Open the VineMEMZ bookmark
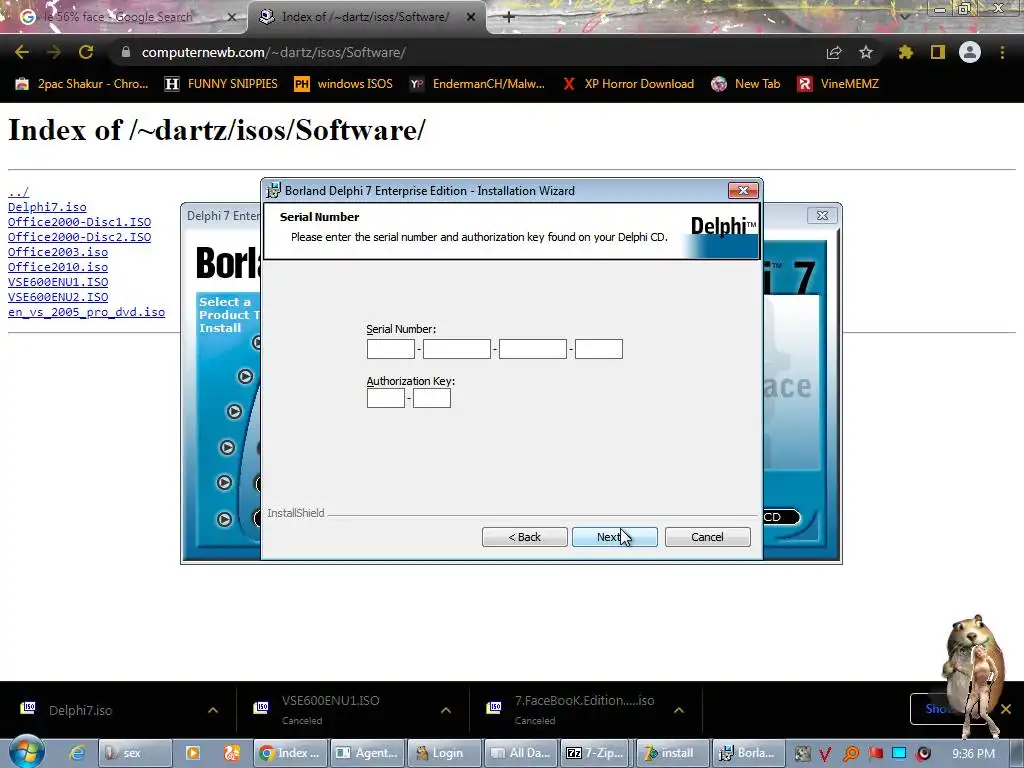This screenshot has height=768, width=1024. (839, 84)
